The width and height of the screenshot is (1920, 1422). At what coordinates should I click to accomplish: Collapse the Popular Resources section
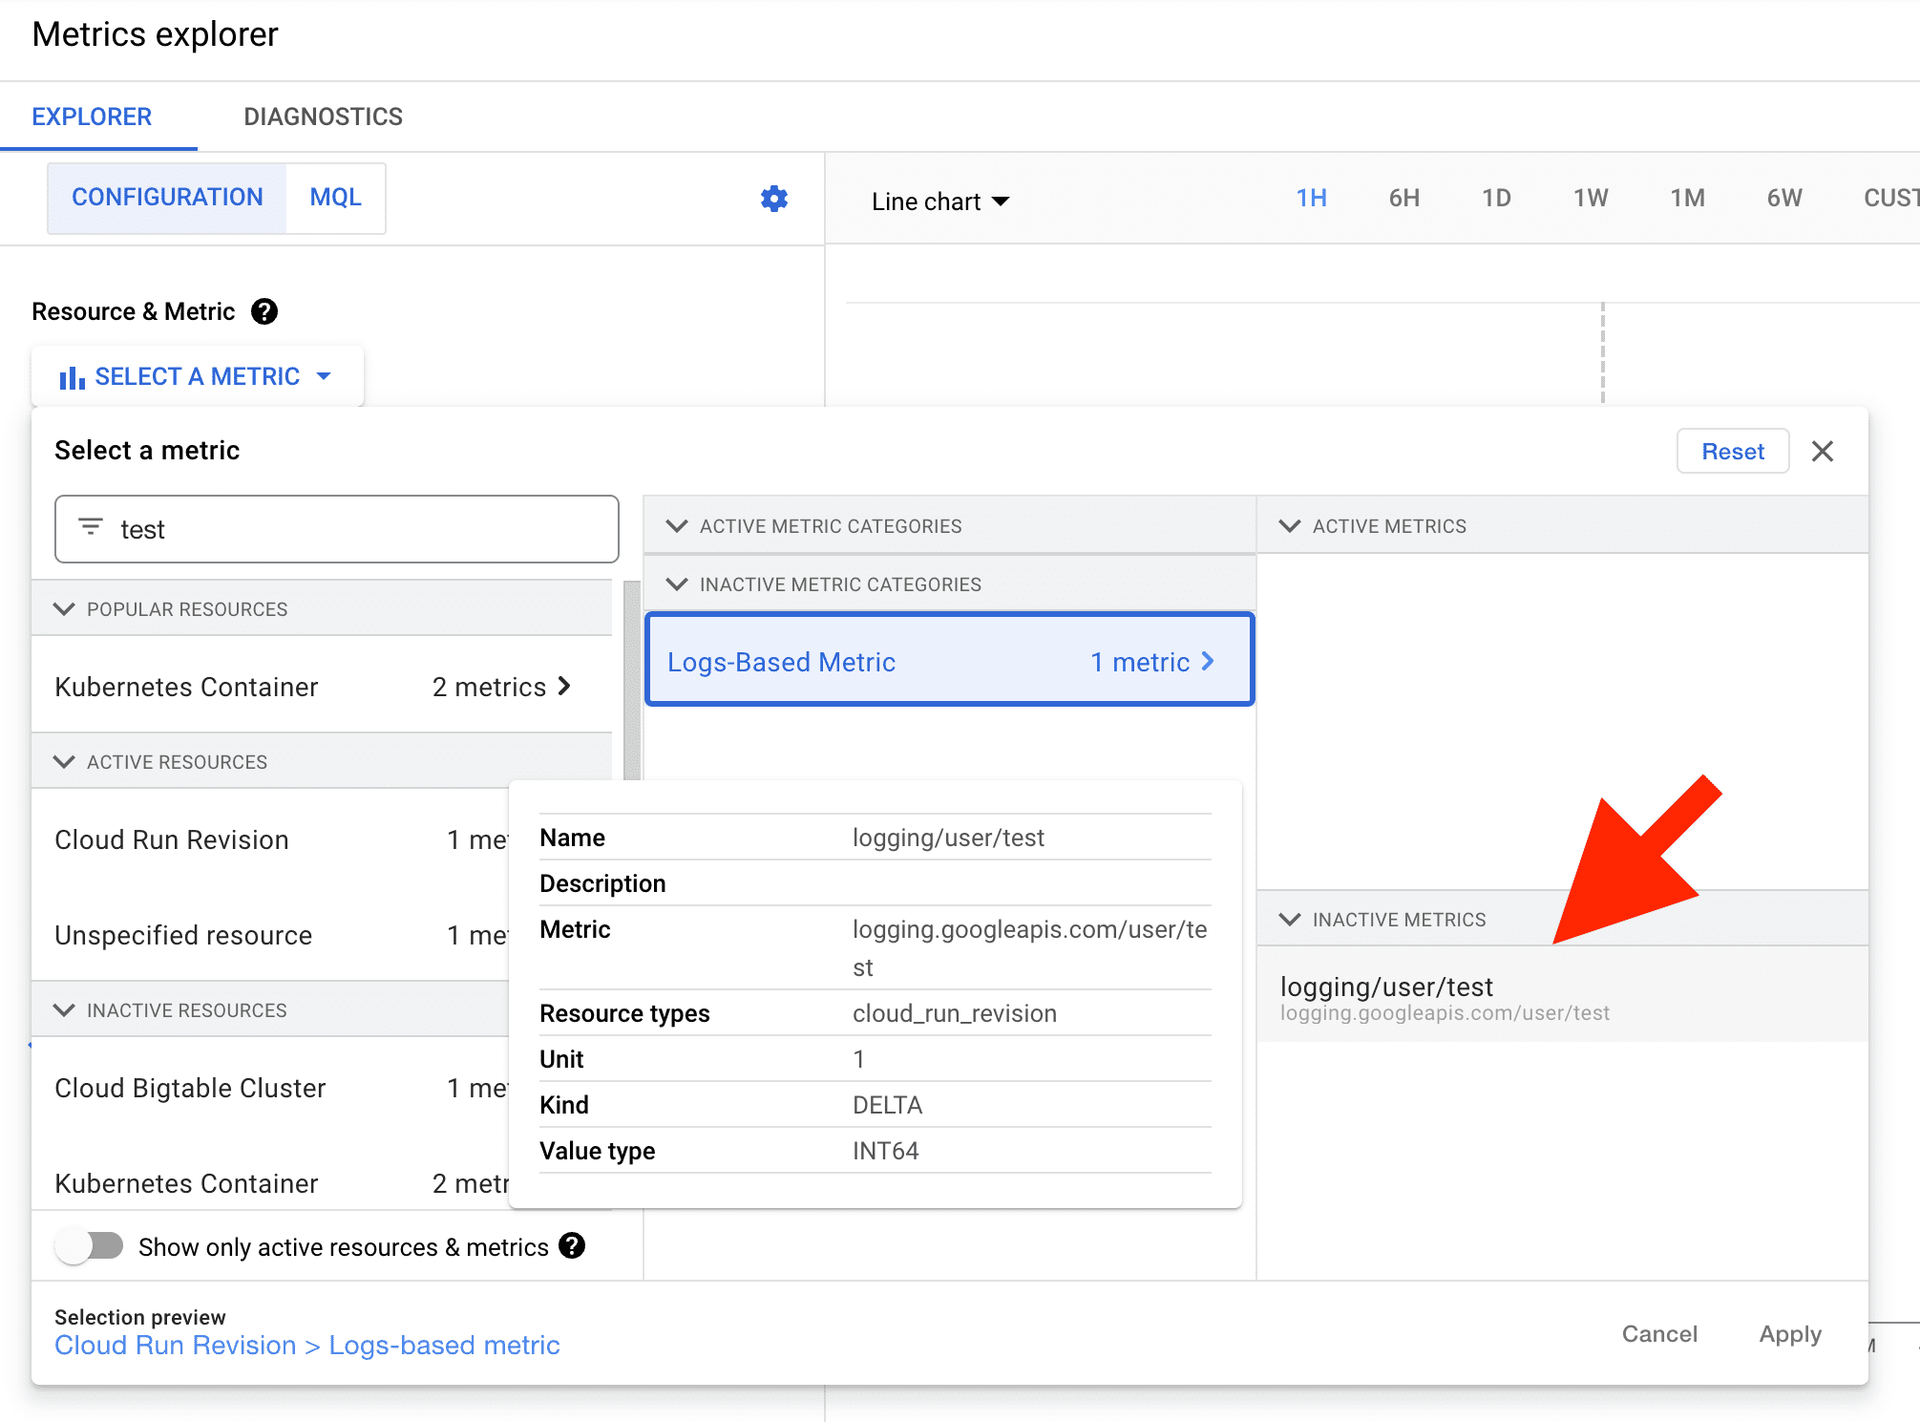coord(65,609)
